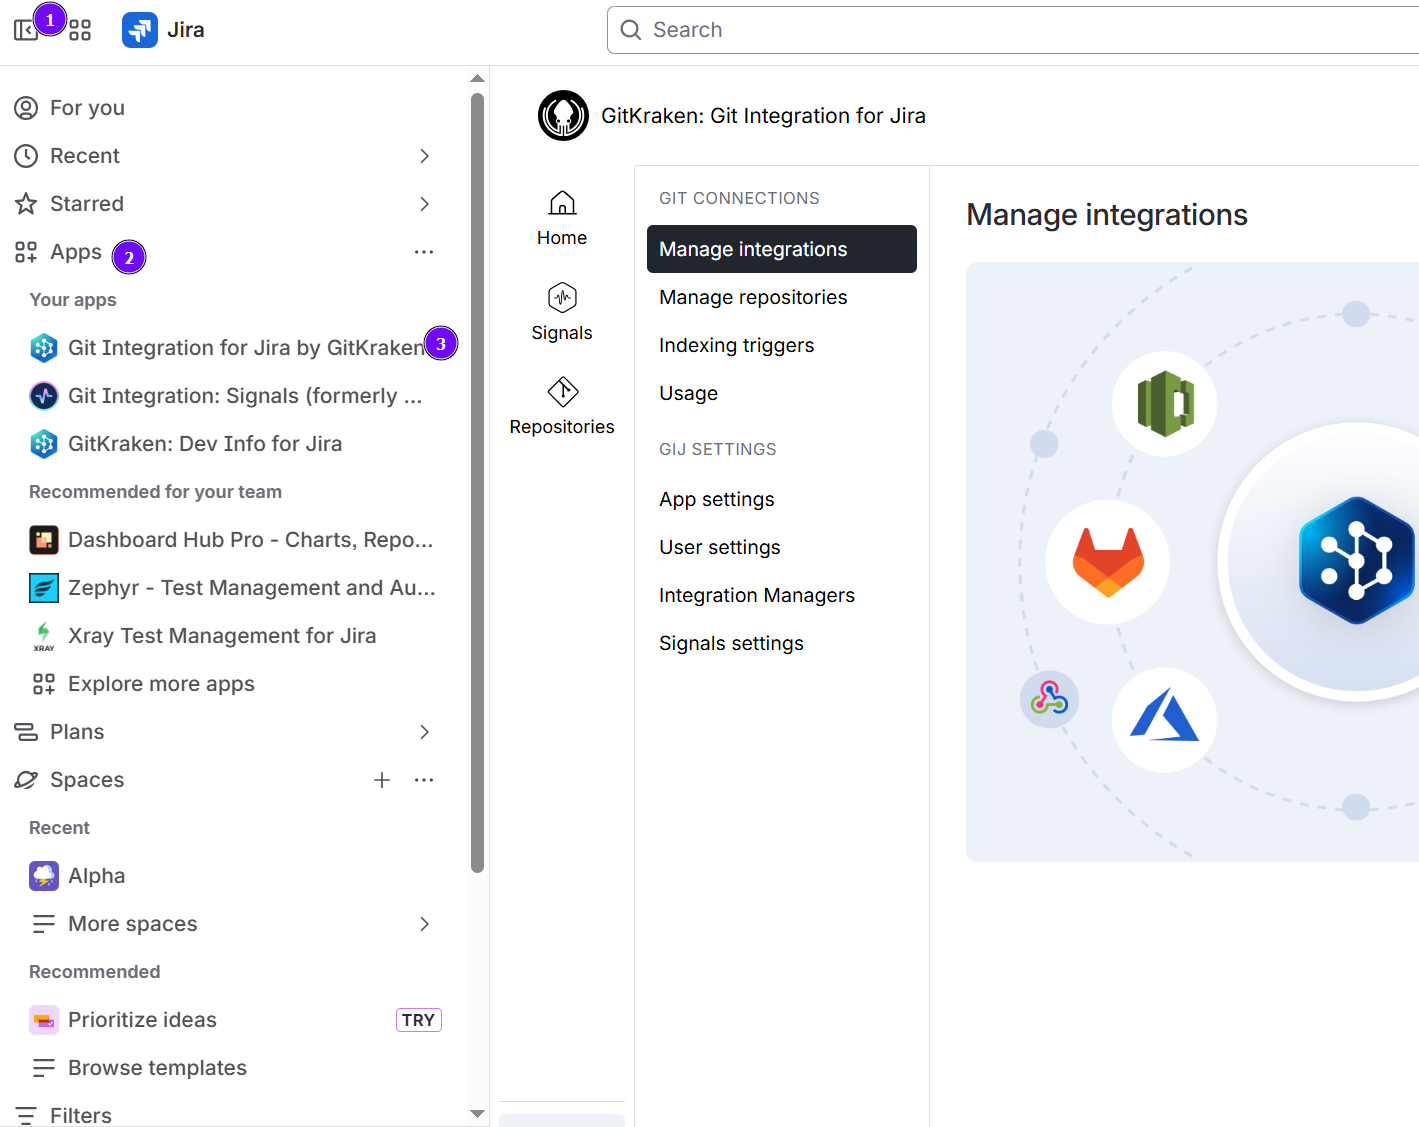Focus the Search input field
Image resolution: width=1419 pixels, height=1127 pixels.
(x=1000, y=30)
